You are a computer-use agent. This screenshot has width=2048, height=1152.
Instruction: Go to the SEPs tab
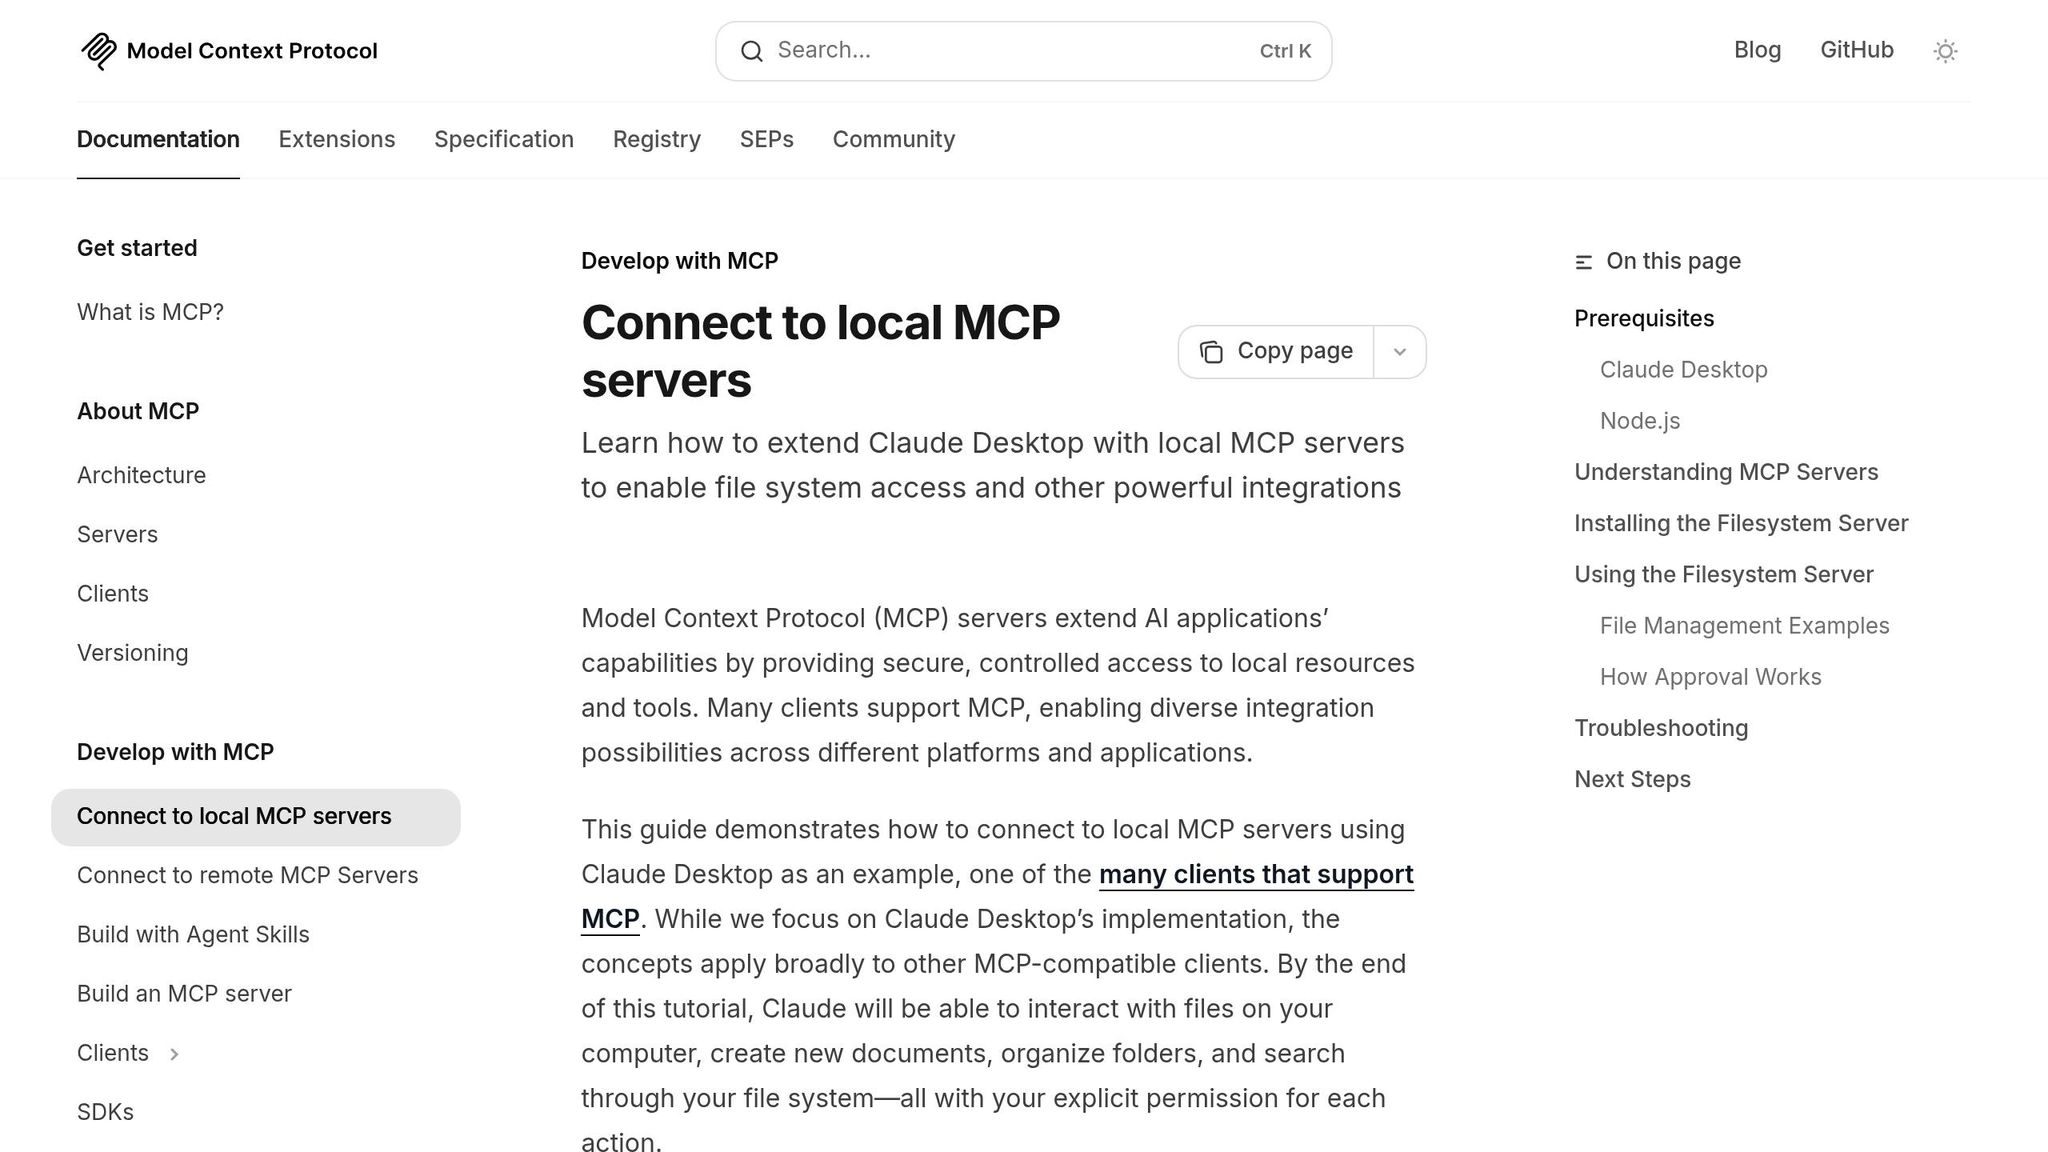[x=767, y=139]
